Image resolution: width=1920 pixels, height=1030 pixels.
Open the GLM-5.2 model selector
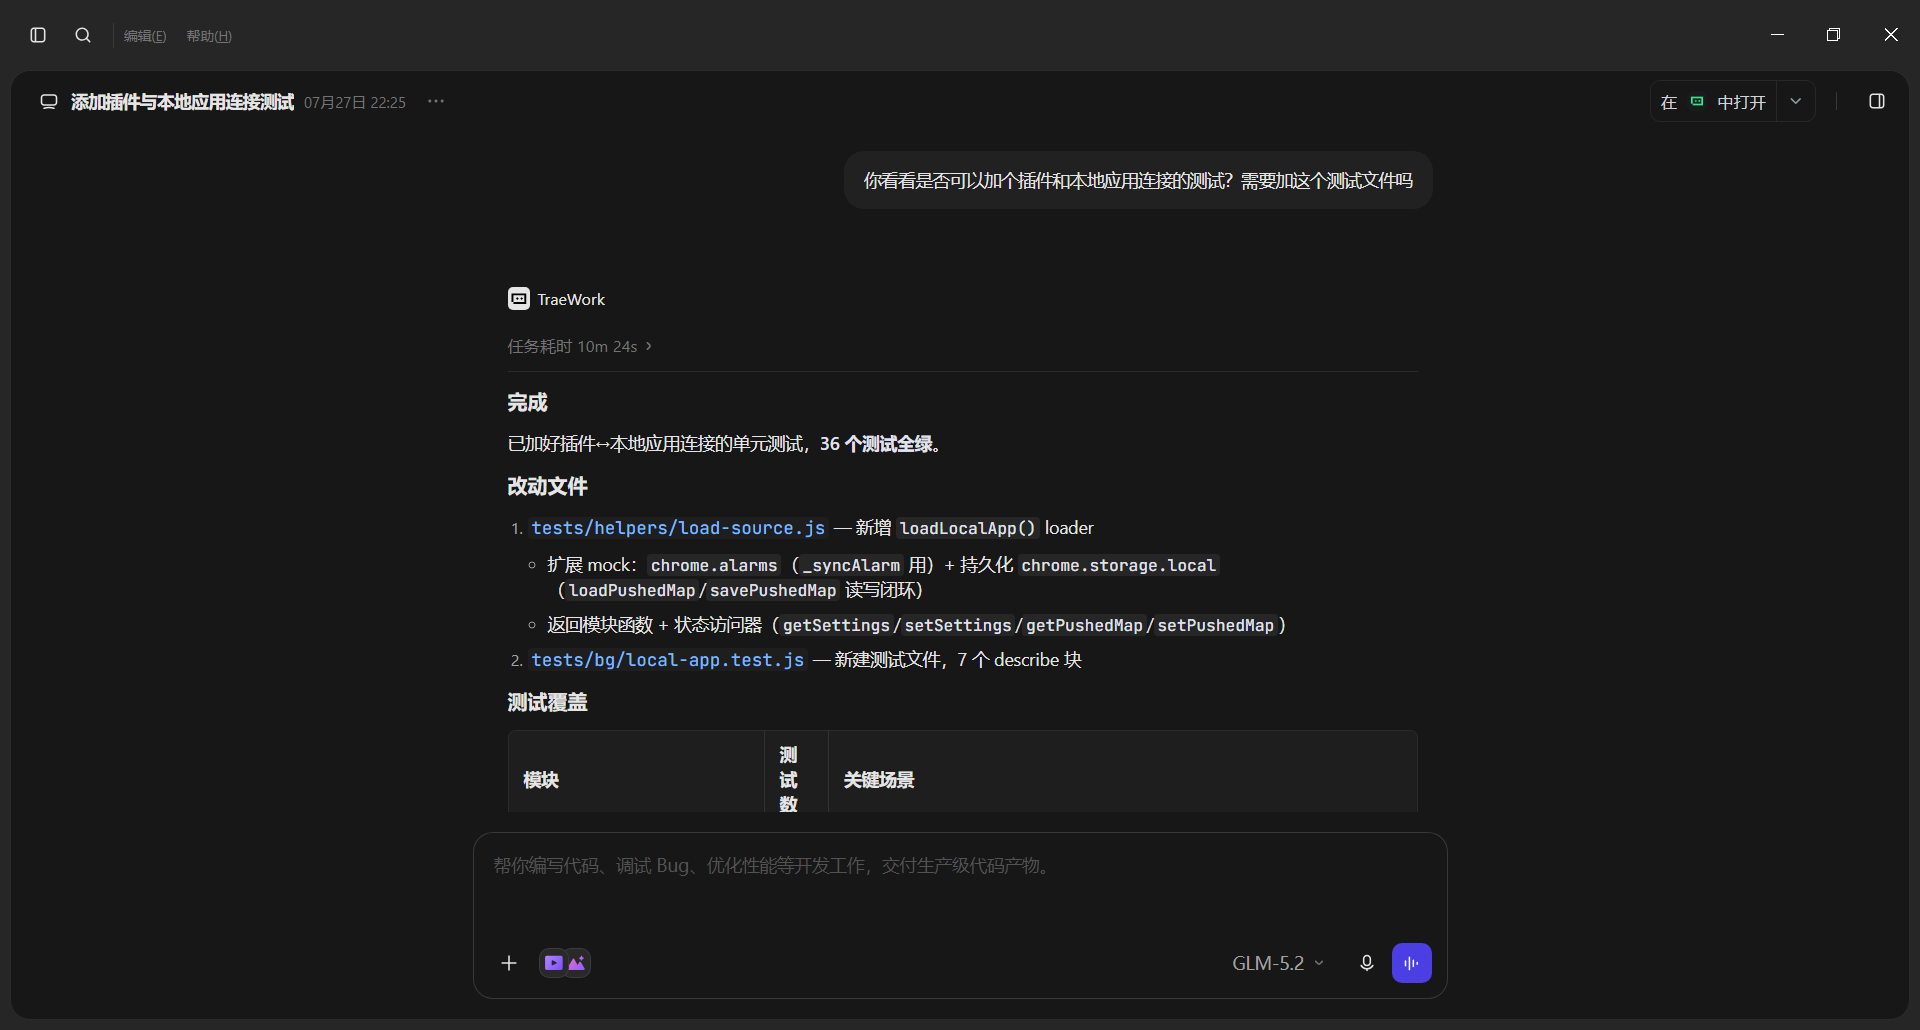1278,963
